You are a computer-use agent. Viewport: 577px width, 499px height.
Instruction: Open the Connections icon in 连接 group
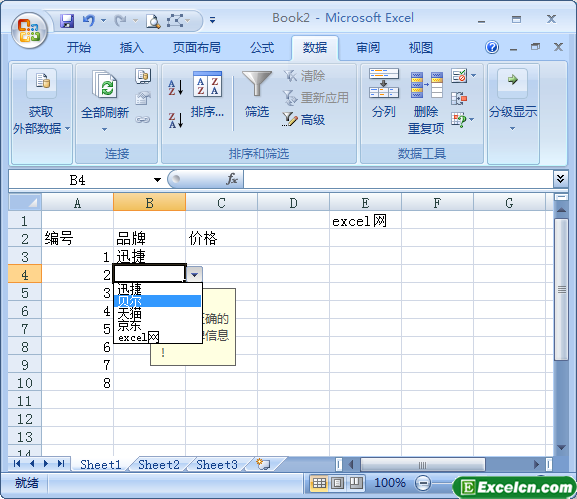pyautogui.click(x=143, y=76)
